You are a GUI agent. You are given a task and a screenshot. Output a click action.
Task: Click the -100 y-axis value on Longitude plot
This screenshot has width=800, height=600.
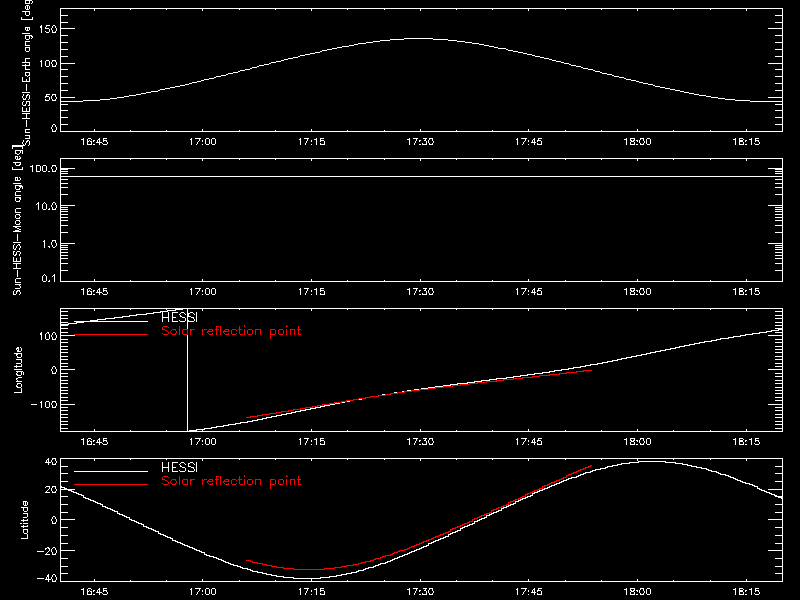(44, 405)
